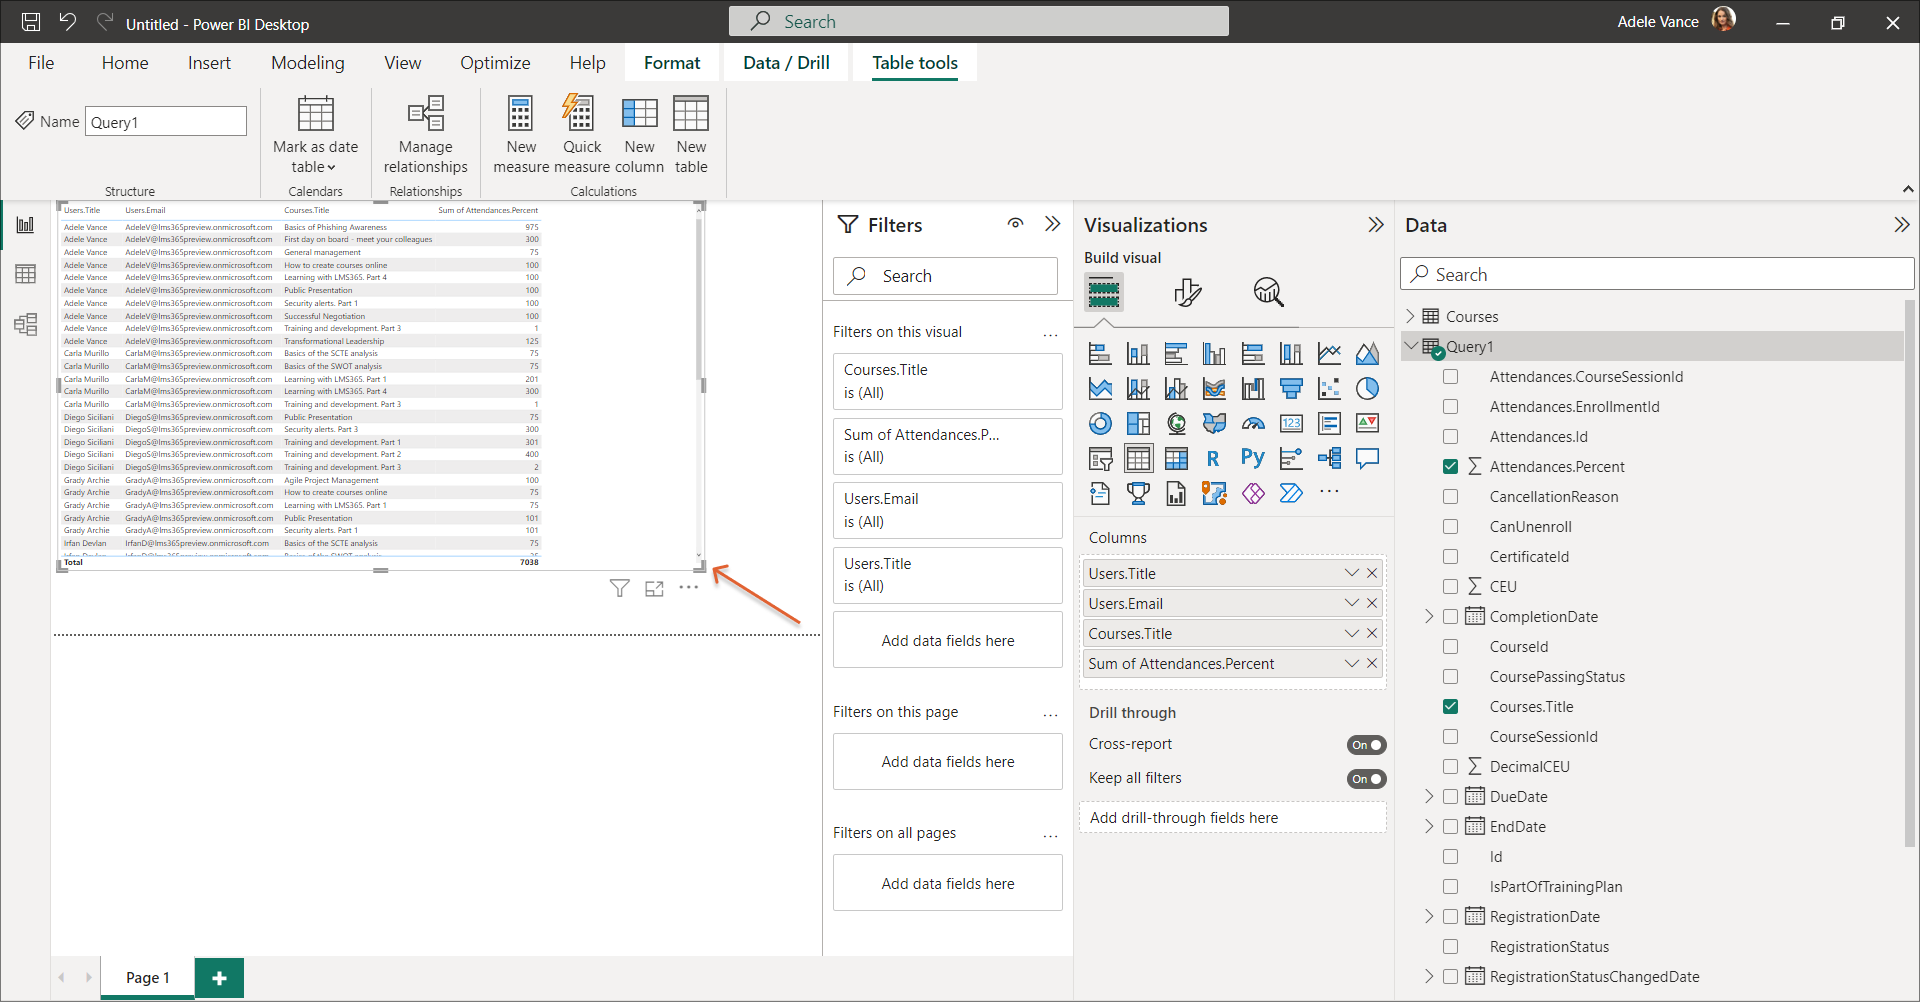Click the Name input field for Query1
1920x1002 pixels.
tap(165, 122)
